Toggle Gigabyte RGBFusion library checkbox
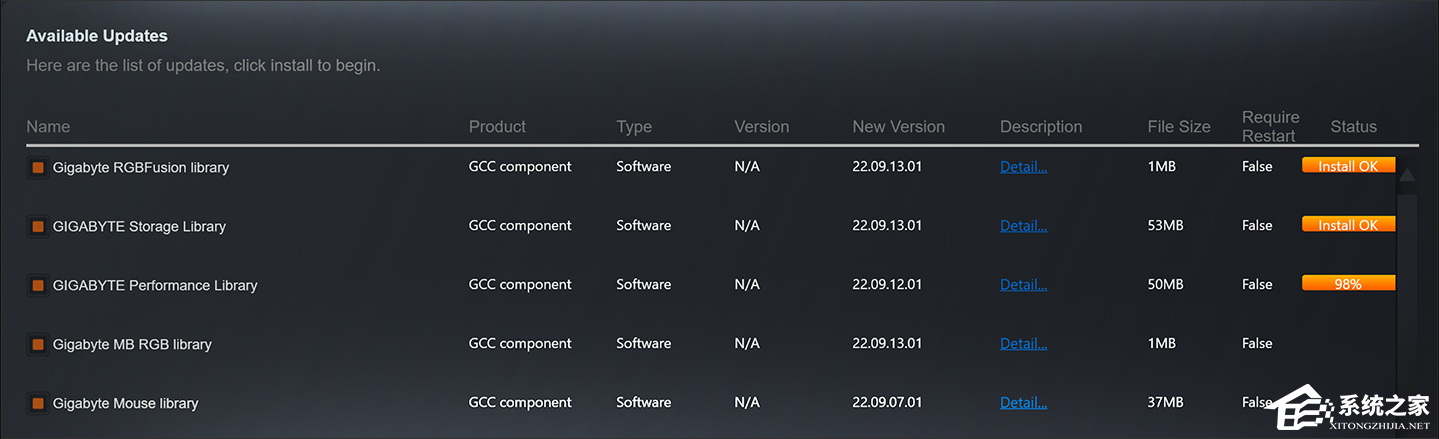Image resolution: width=1439 pixels, height=439 pixels. point(38,167)
